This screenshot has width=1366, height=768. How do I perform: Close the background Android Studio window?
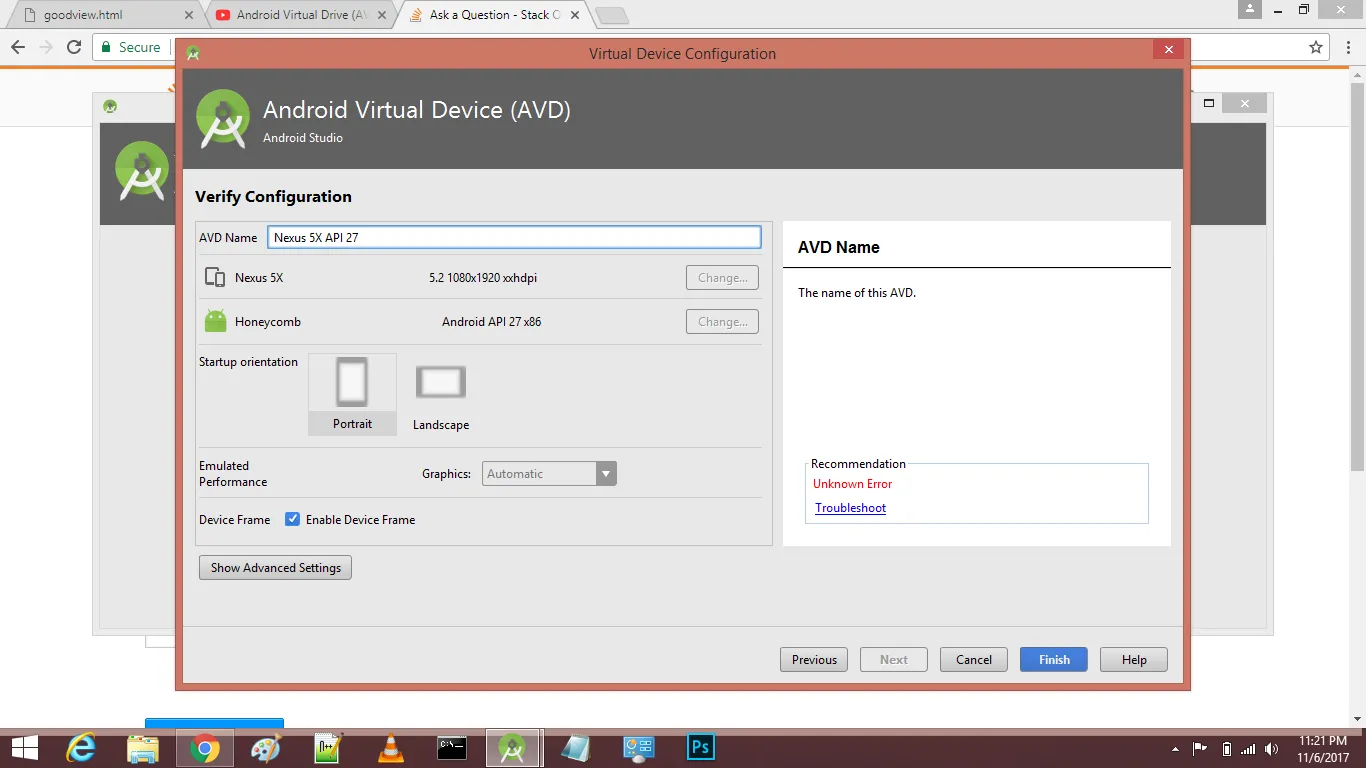tap(1244, 103)
